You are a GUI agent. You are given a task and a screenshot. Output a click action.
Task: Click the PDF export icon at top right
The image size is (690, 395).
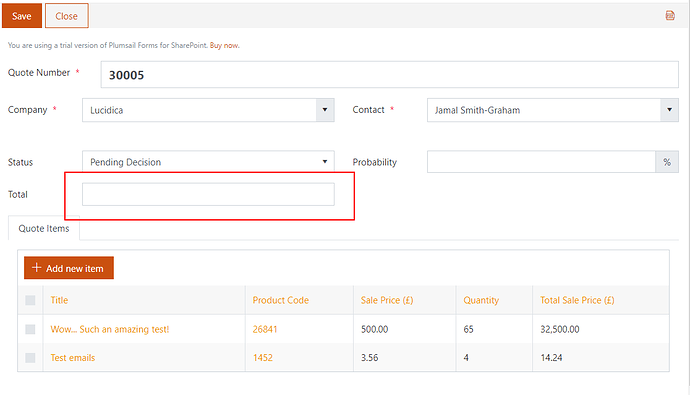[670, 16]
